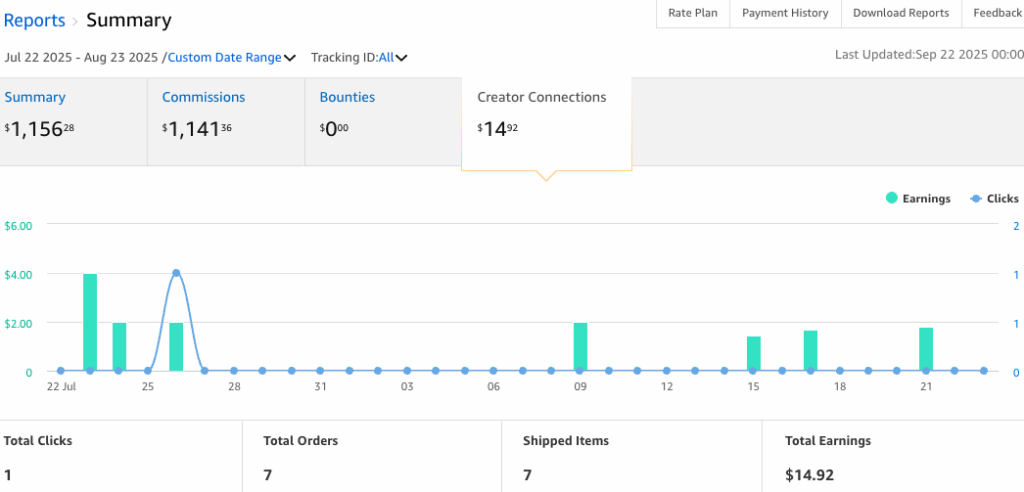Toggle the Earnings legend green dot
Viewport: 1024px width, 492px height.
tap(892, 199)
